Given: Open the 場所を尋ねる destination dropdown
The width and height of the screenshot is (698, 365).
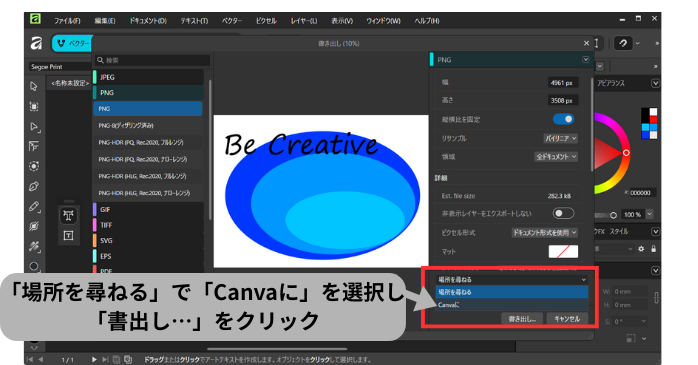Looking at the screenshot, I should [x=512, y=280].
